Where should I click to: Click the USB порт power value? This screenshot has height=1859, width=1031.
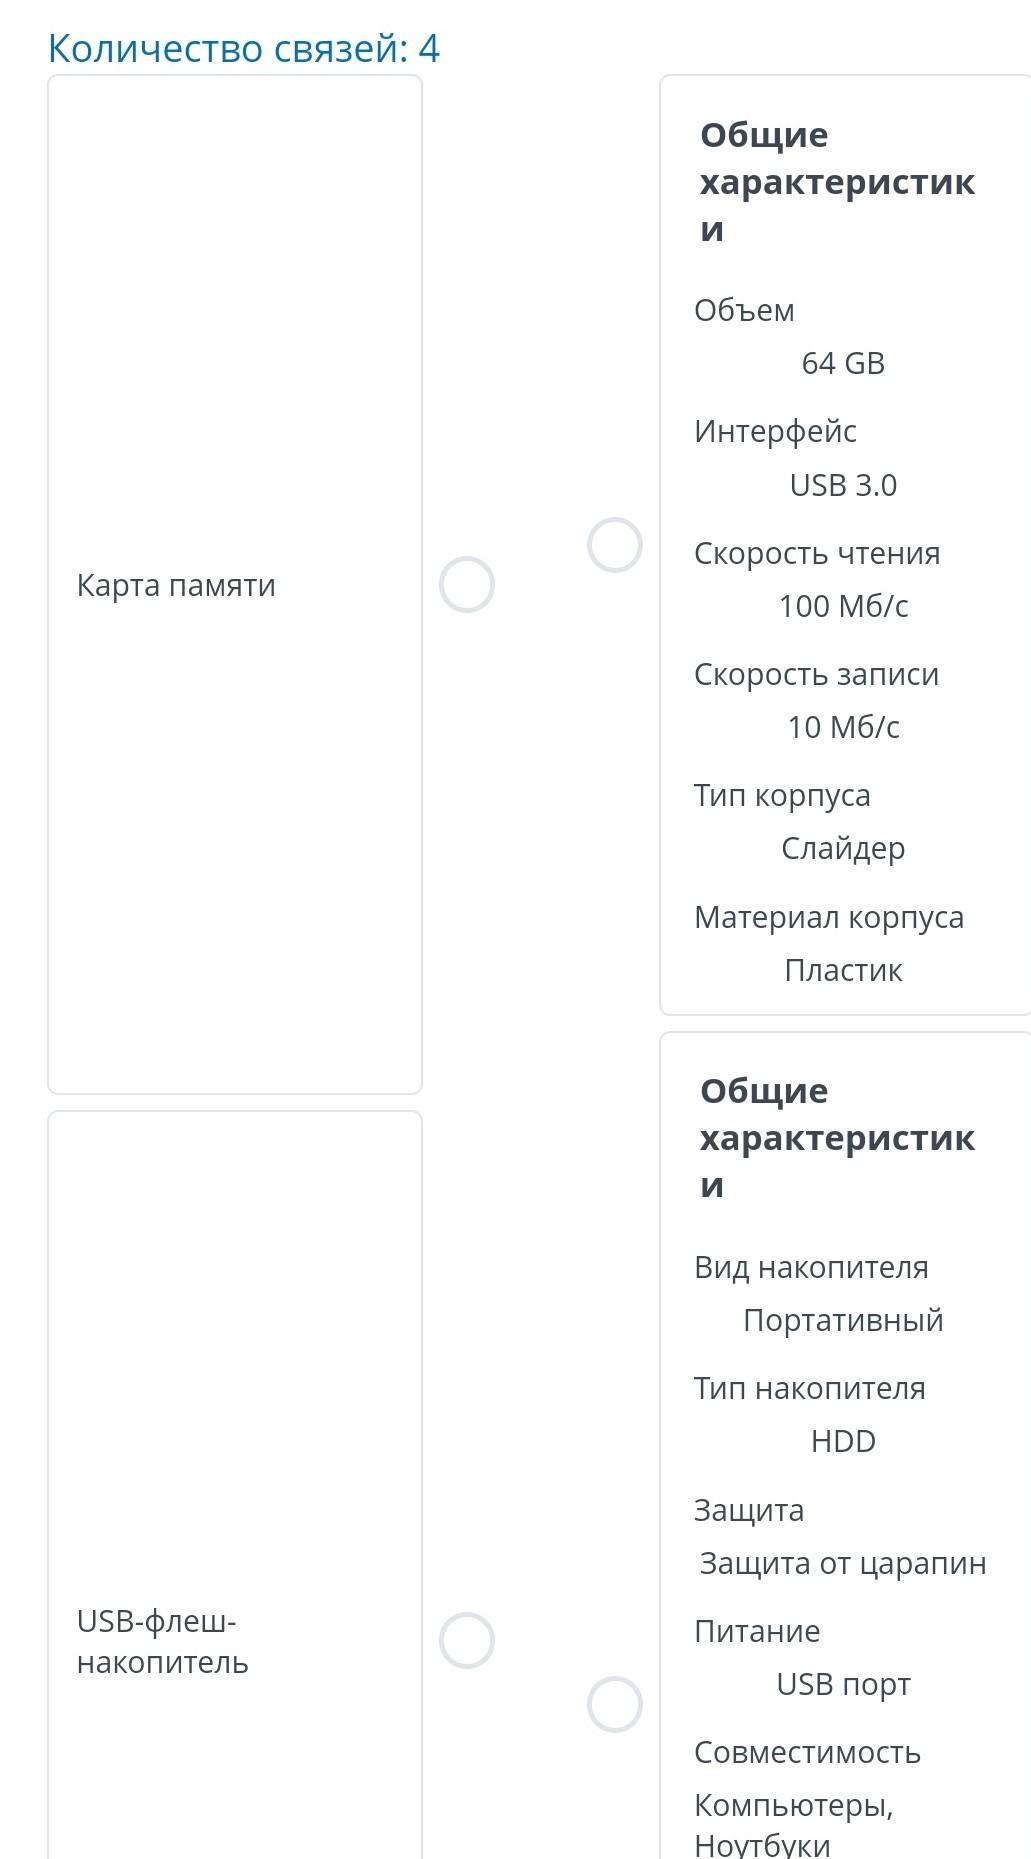[843, 1684]
